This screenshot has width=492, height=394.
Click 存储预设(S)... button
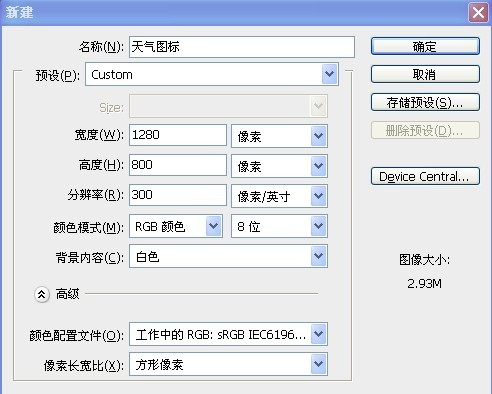(x=425, y=102)
